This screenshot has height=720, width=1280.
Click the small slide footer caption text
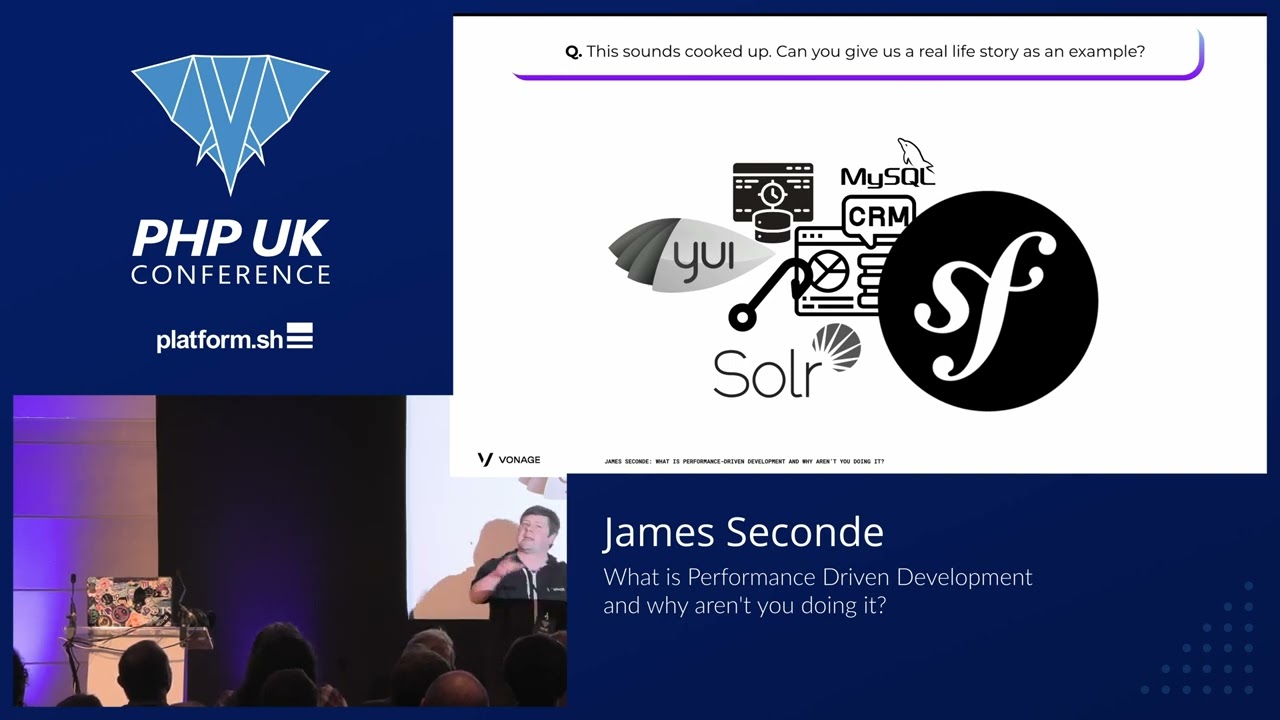coord(744,461)
